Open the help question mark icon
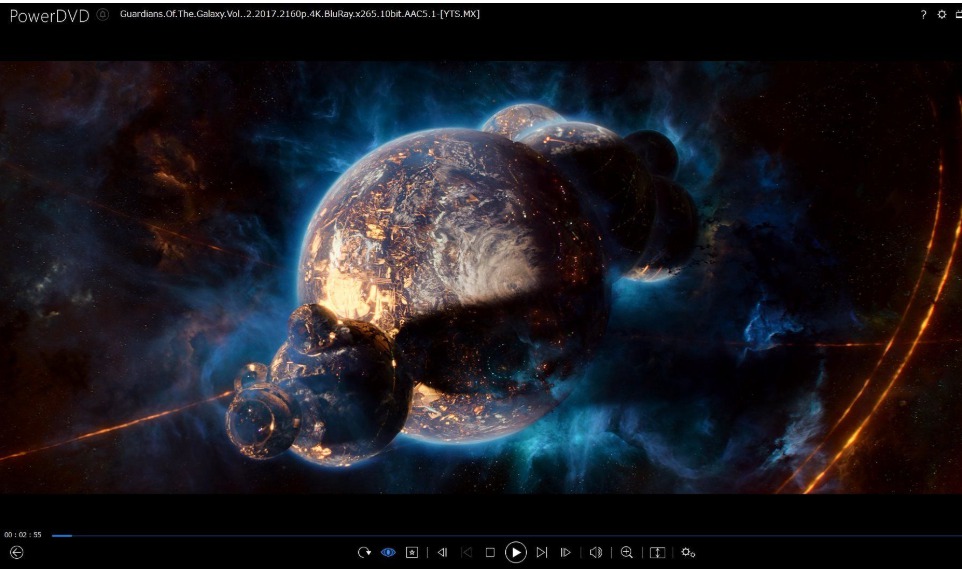 [923, 14]
